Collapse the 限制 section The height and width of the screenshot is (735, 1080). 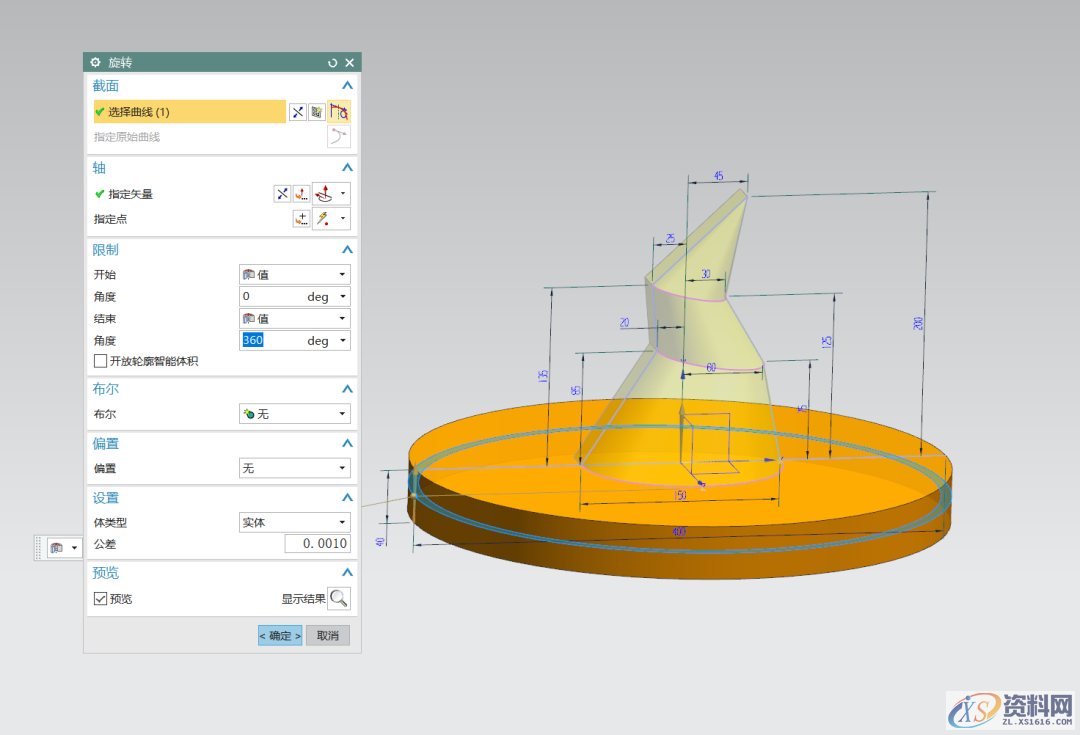tap(347, 250)
